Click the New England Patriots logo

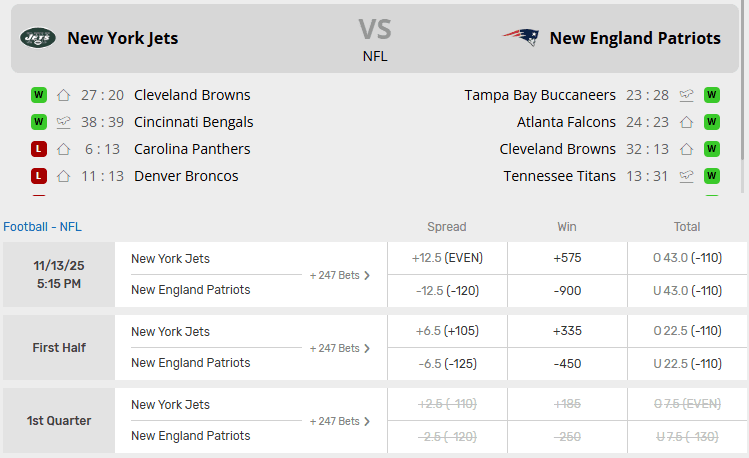click(520, 38)
